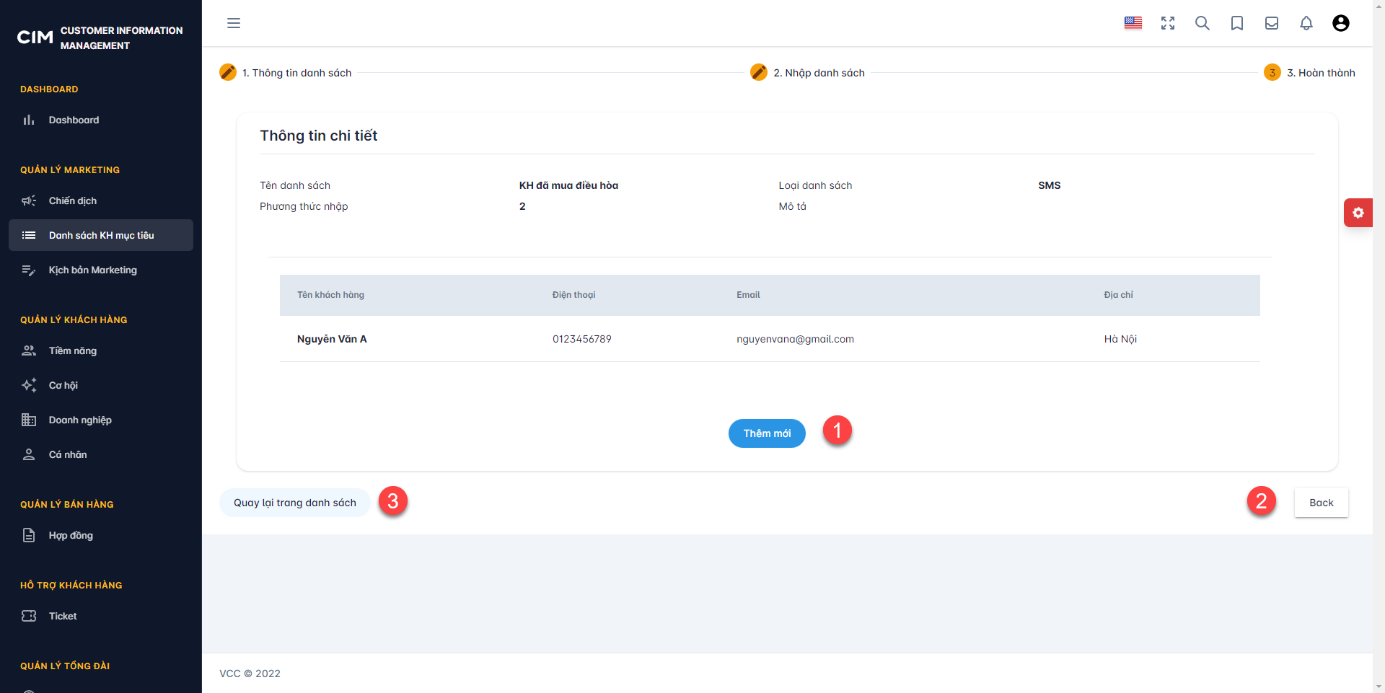Viewport: 1385px width, 693px height.
Task: Click address cell Hà Nội
Action: pos(1120,339)
